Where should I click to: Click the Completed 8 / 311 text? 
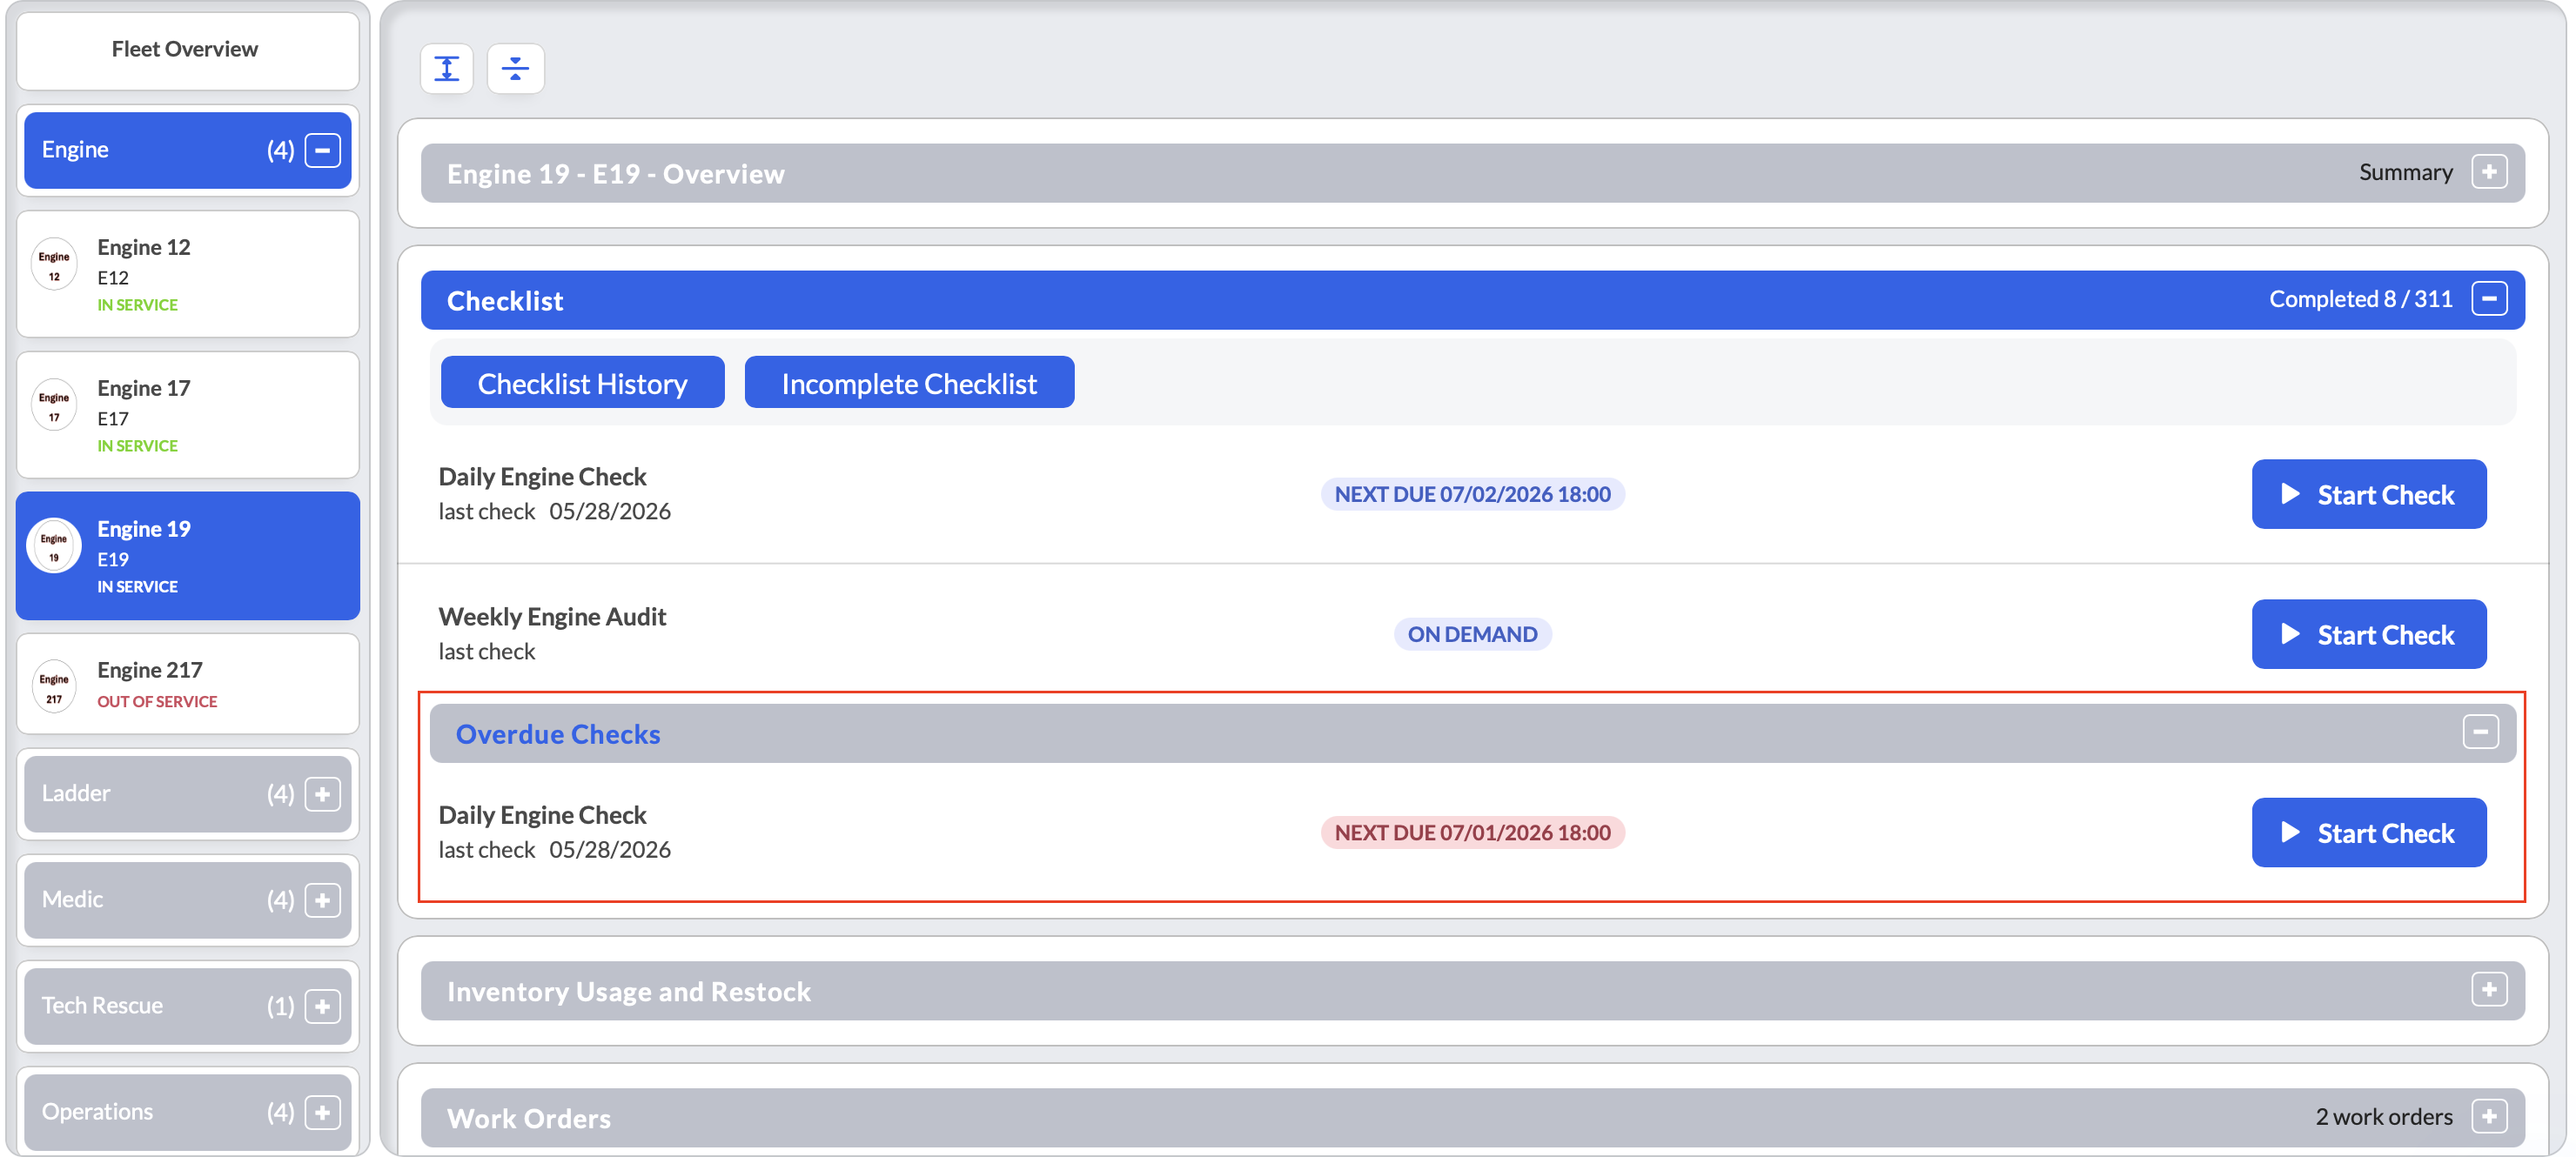click(2360, 299)
